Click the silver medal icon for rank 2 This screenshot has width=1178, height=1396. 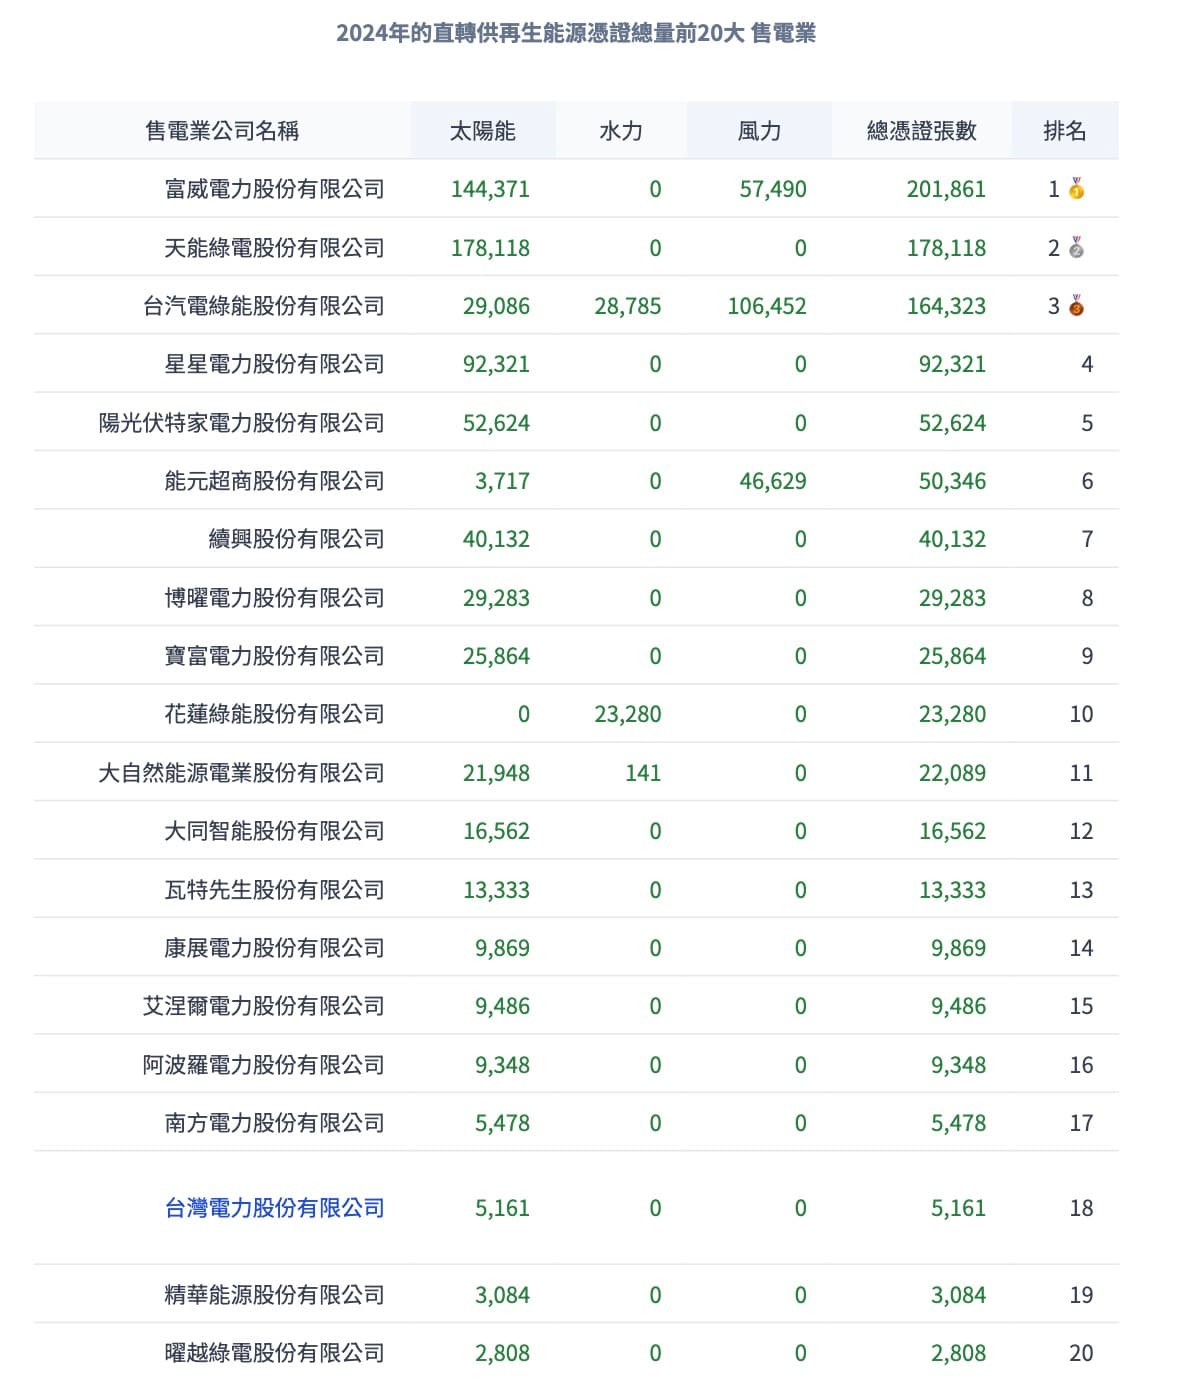coord(1076,248)
